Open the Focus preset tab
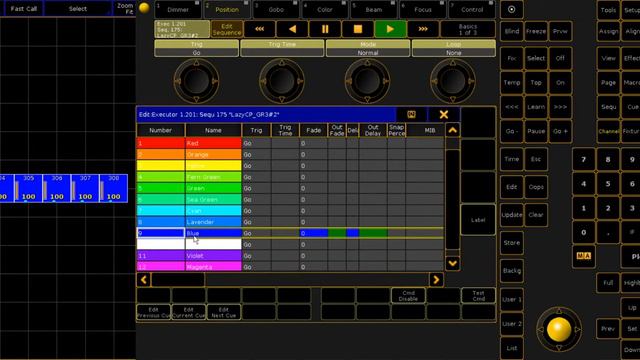Image resolution: width=640 pixels, height=360 pixels. [423, 9]
